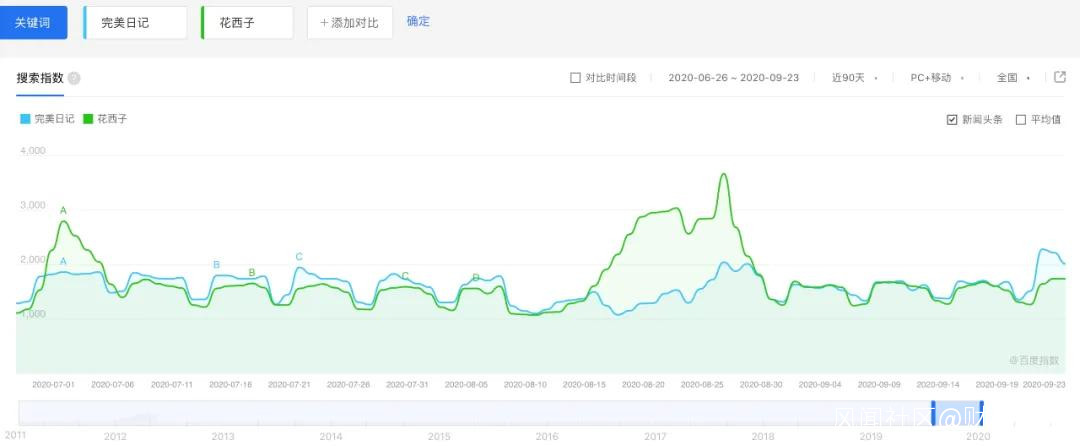Click the 确定 link
Viewport: 1080px width, 446px height.
[418, 21]
